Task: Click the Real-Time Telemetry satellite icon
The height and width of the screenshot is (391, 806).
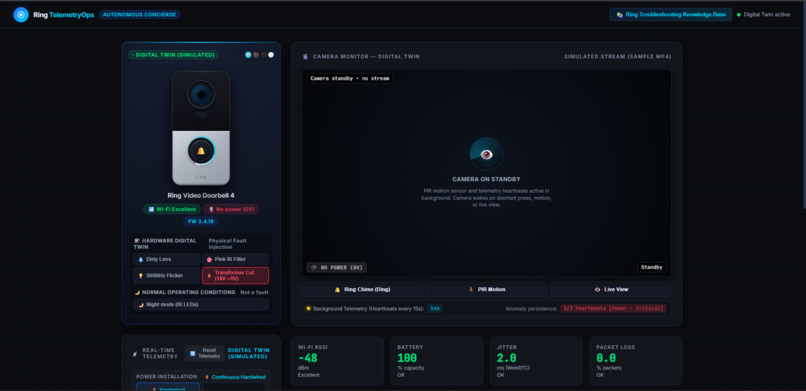Action: click(136, 353)
